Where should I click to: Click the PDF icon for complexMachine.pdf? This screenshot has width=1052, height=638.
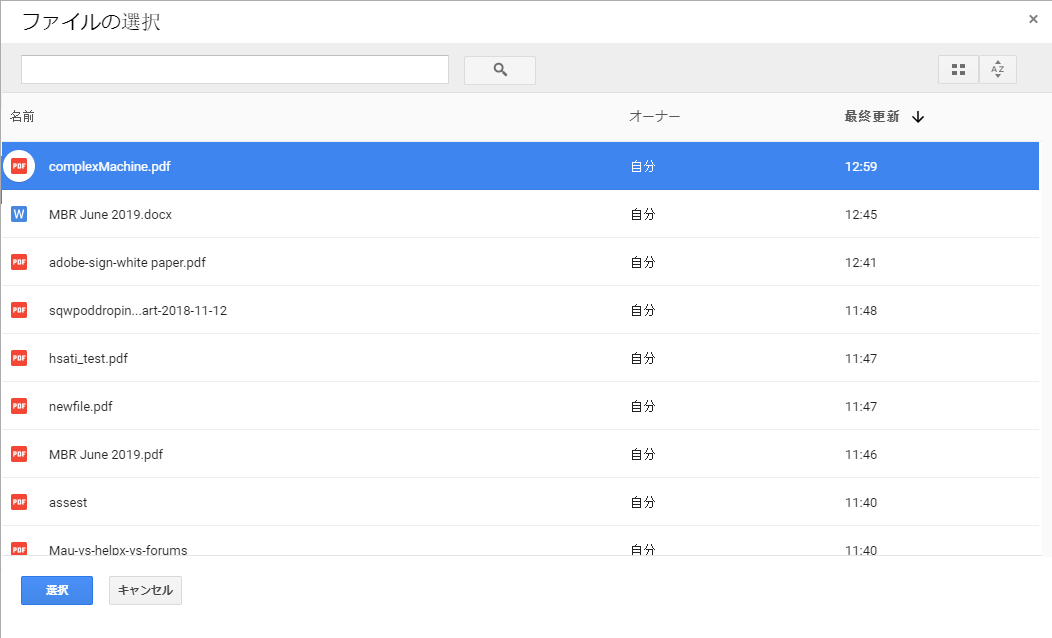point(19,166)
